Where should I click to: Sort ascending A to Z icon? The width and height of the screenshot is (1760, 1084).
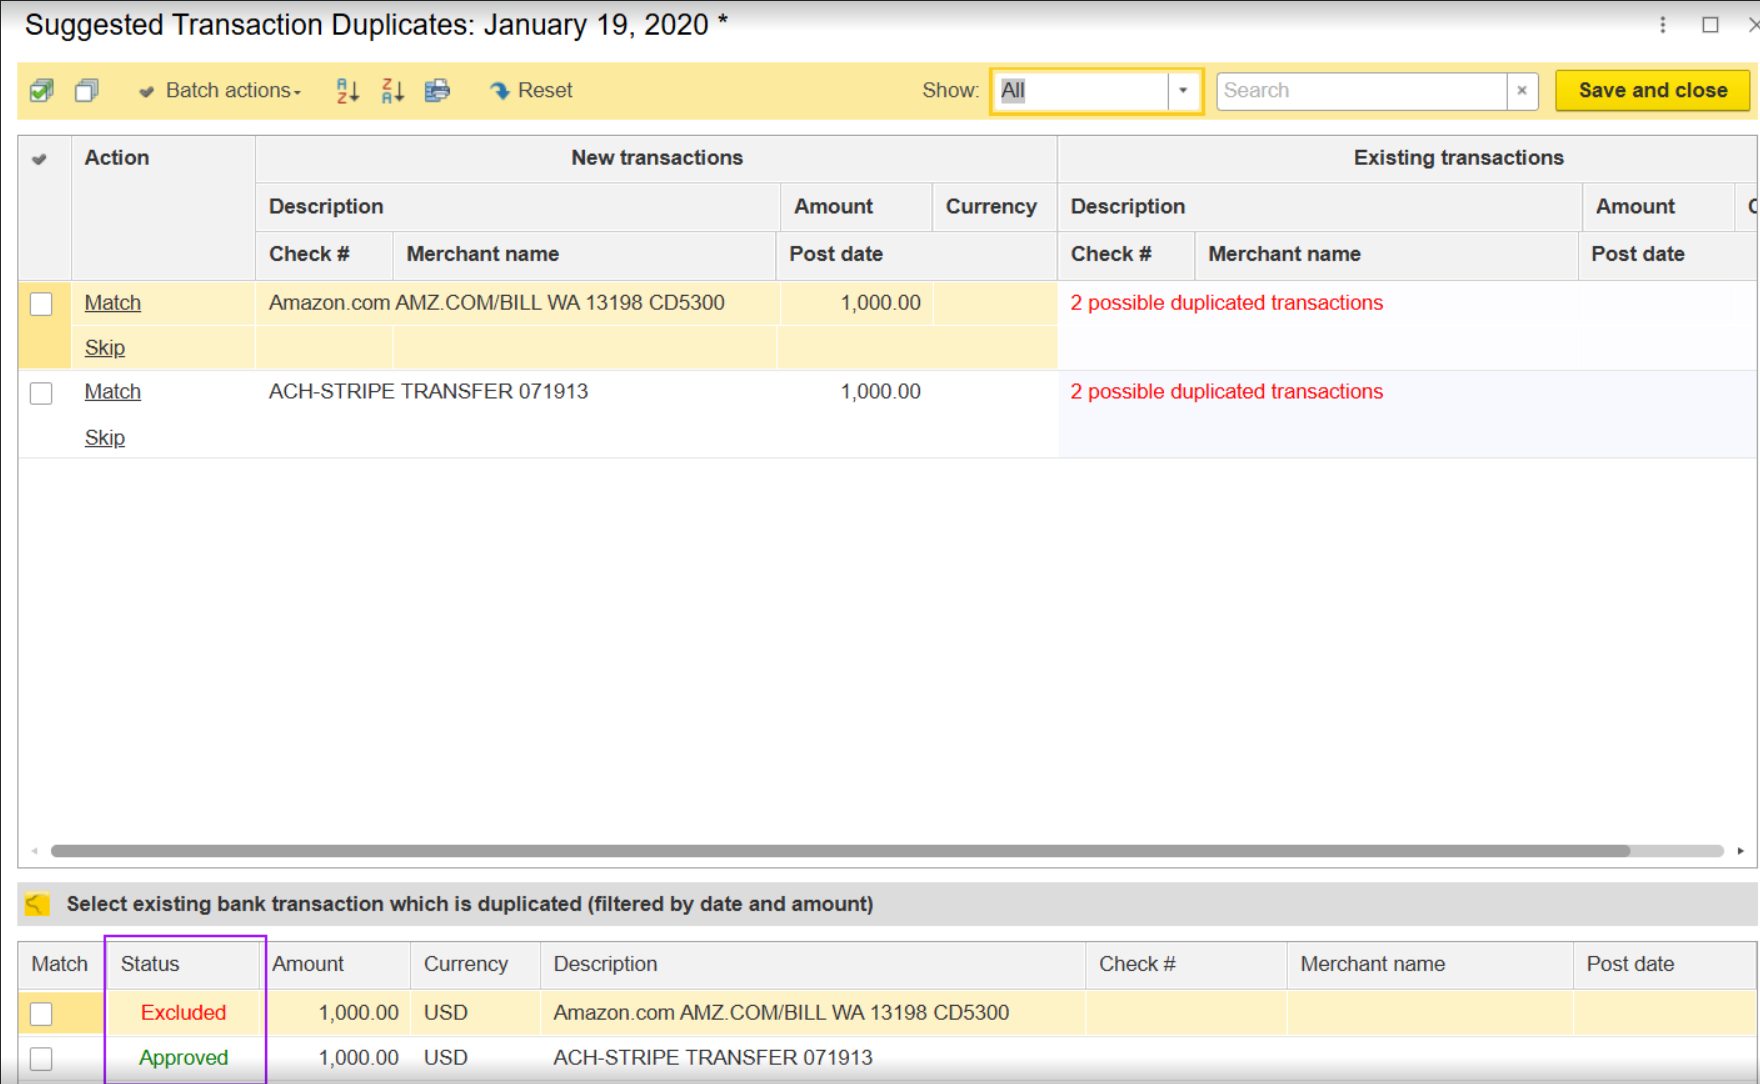[347, 91]
